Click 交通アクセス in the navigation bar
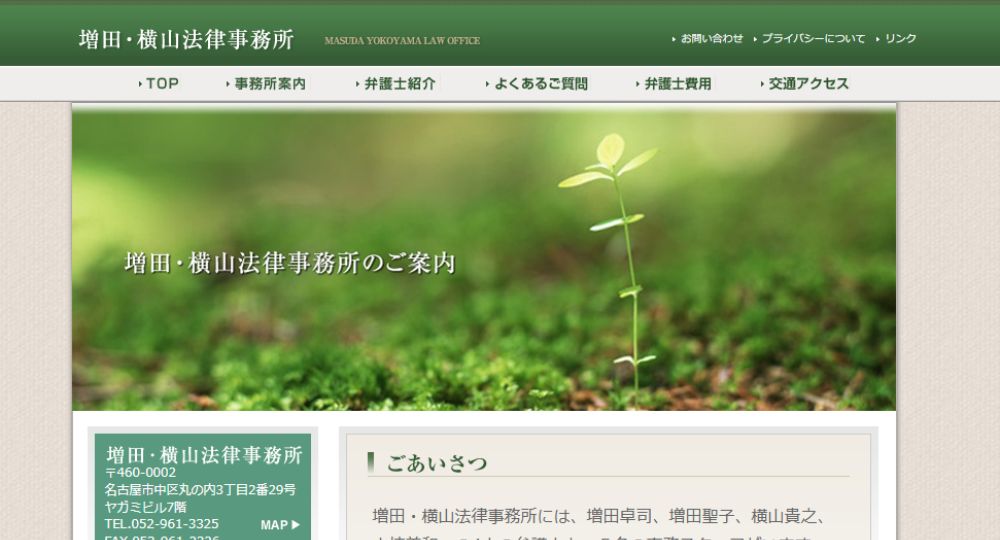Viewport: 1000px width, 540px height. pos(808,84)
